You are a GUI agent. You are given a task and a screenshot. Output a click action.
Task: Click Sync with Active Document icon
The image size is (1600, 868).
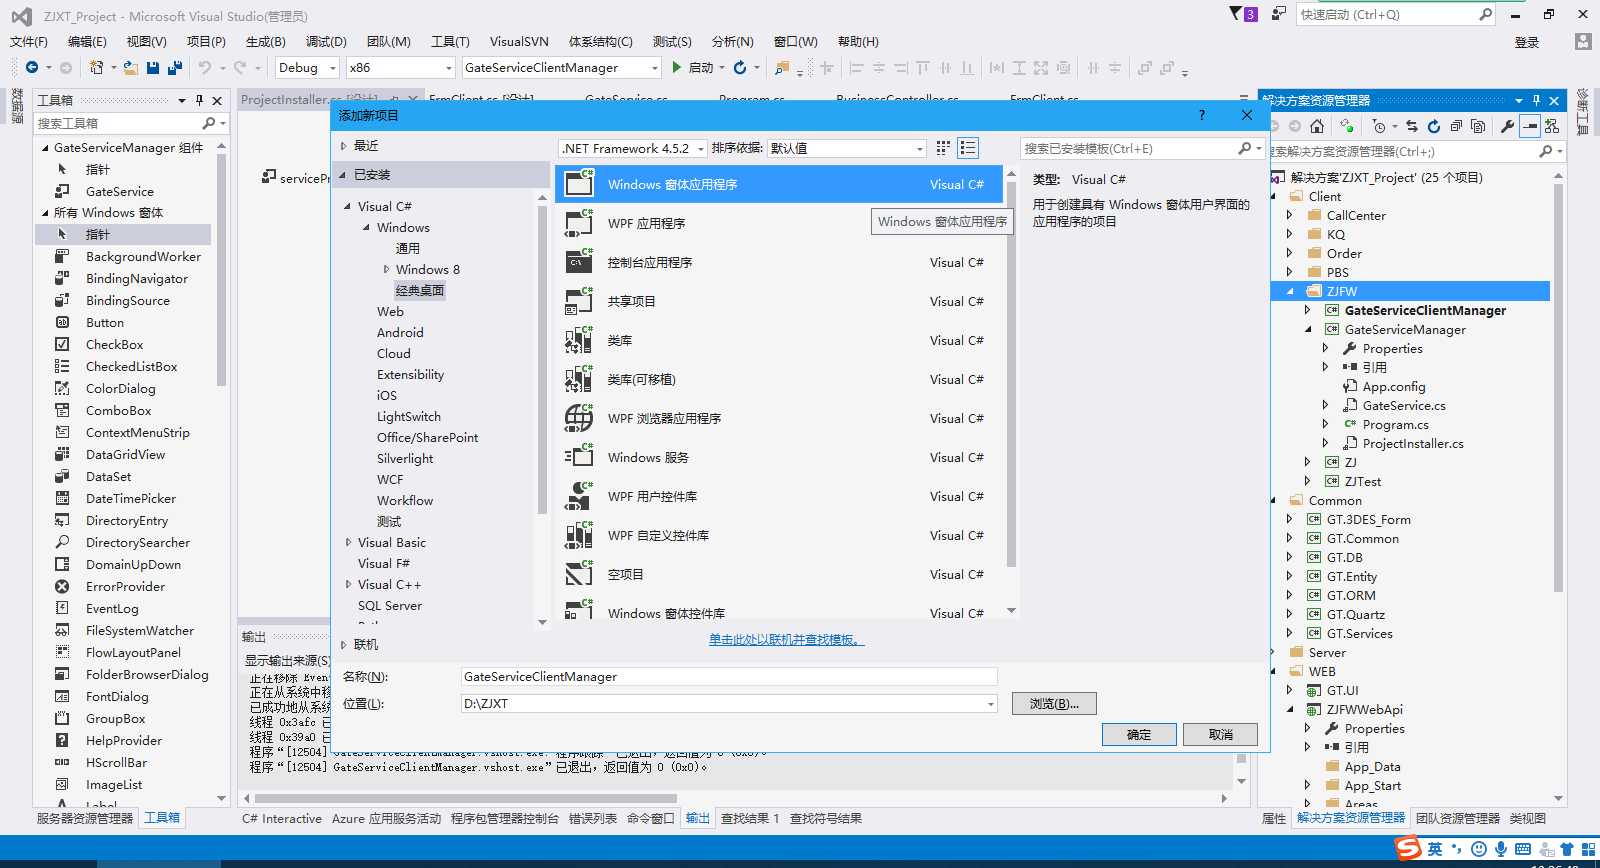point(1412,126)
